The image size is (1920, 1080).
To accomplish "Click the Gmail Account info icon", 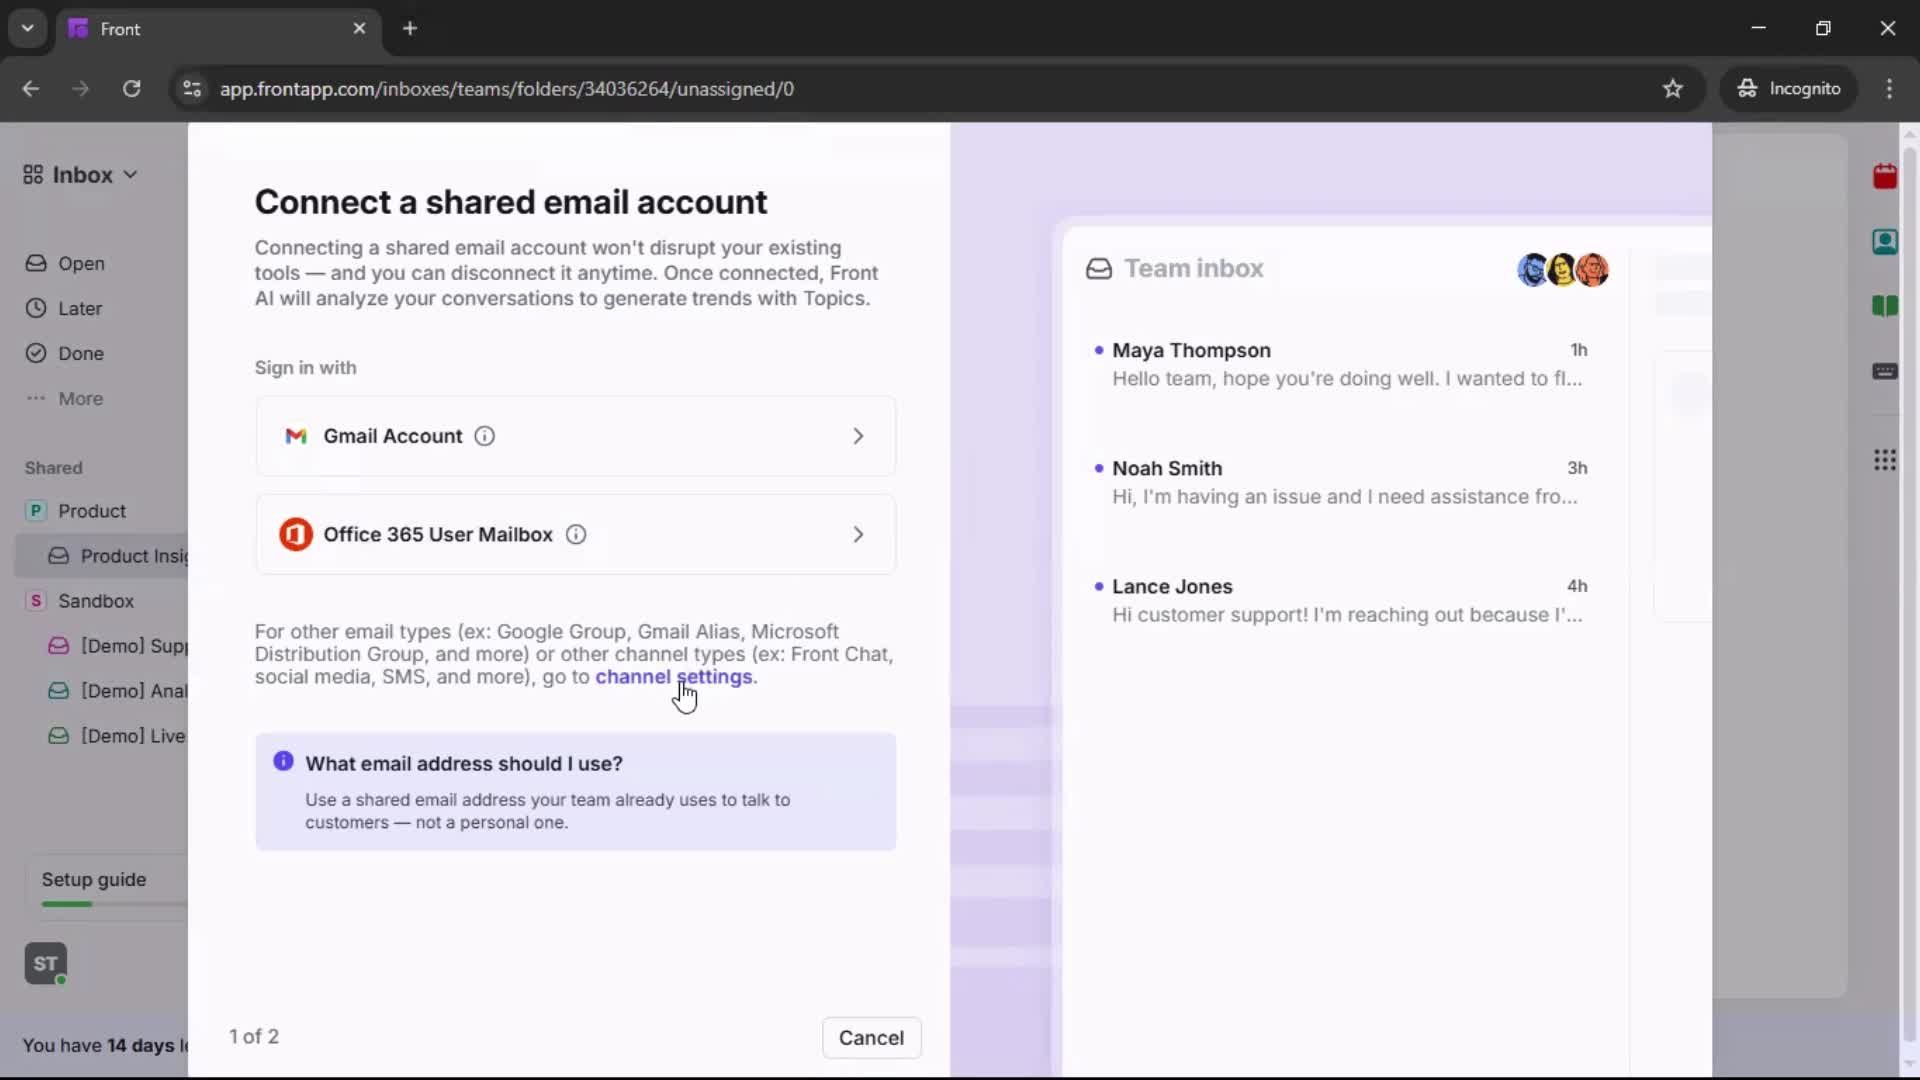I will pos(485,436).
